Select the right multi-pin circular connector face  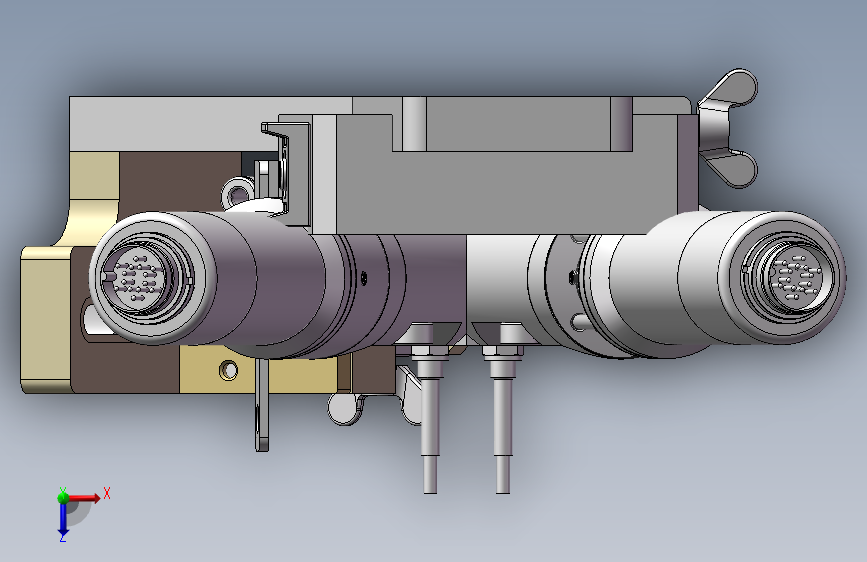(x=795, y=280)
